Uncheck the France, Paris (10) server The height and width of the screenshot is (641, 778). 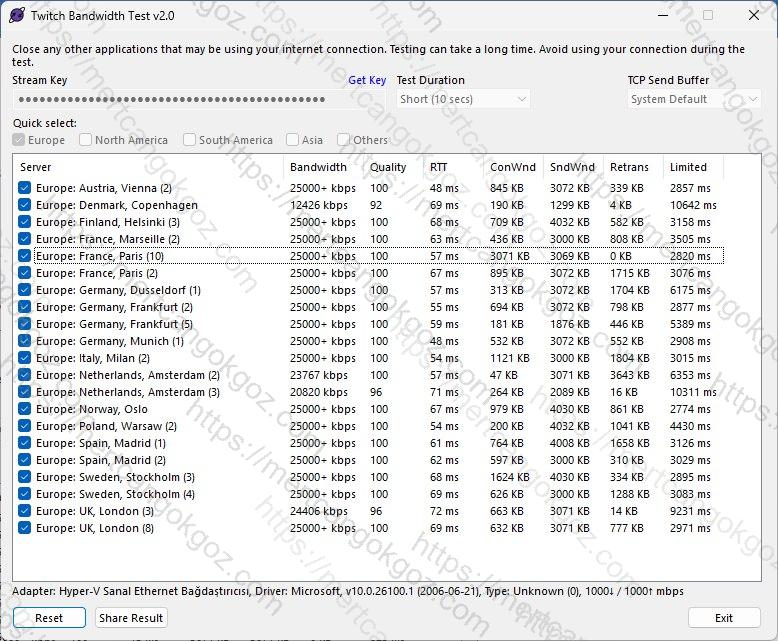pos(24,256)
